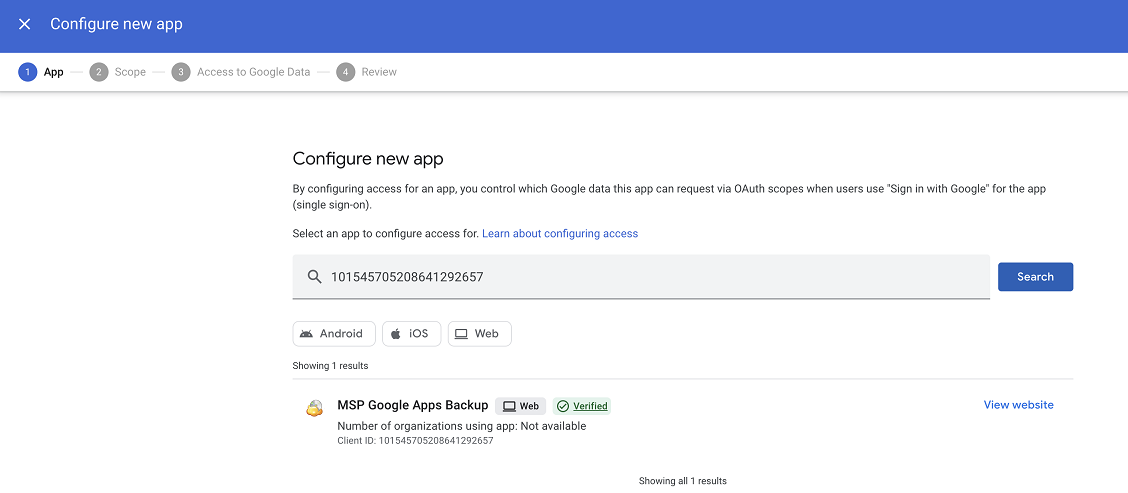Click the underlined Verified label
This screenshot has height=493, width=1128.
point(590,406)
